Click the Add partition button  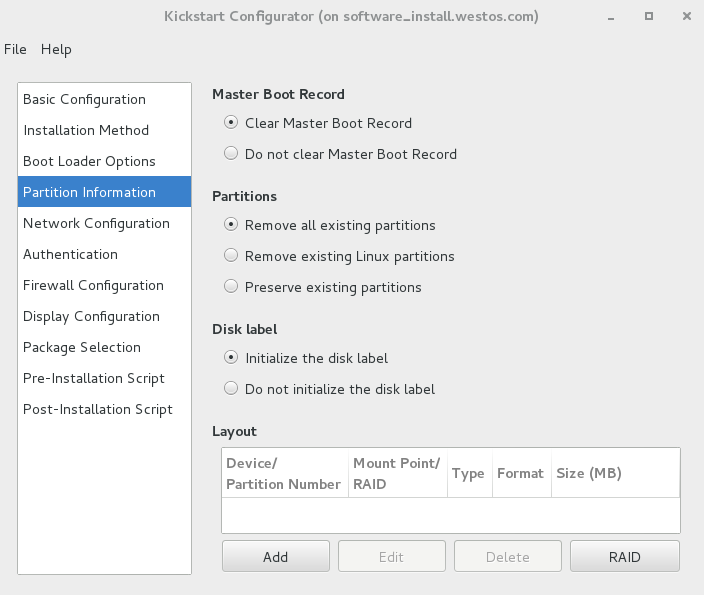tap(276, 556)
